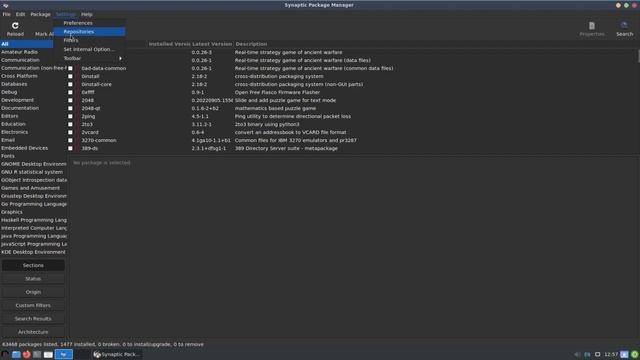Click the highlighted blue taskbar launcher
Viewport: 640px width, 360px height.
click(x=64, y=354)
